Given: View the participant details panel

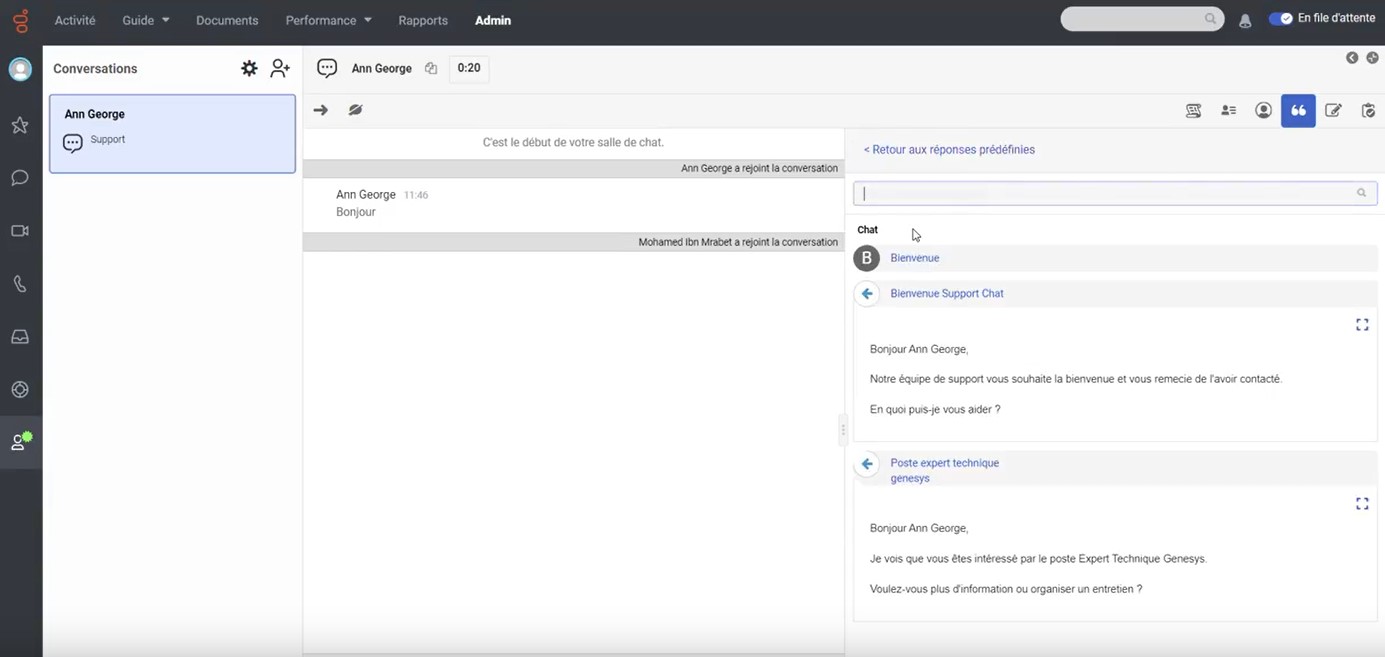Looking at the screenshot, I should [1228, 110].
